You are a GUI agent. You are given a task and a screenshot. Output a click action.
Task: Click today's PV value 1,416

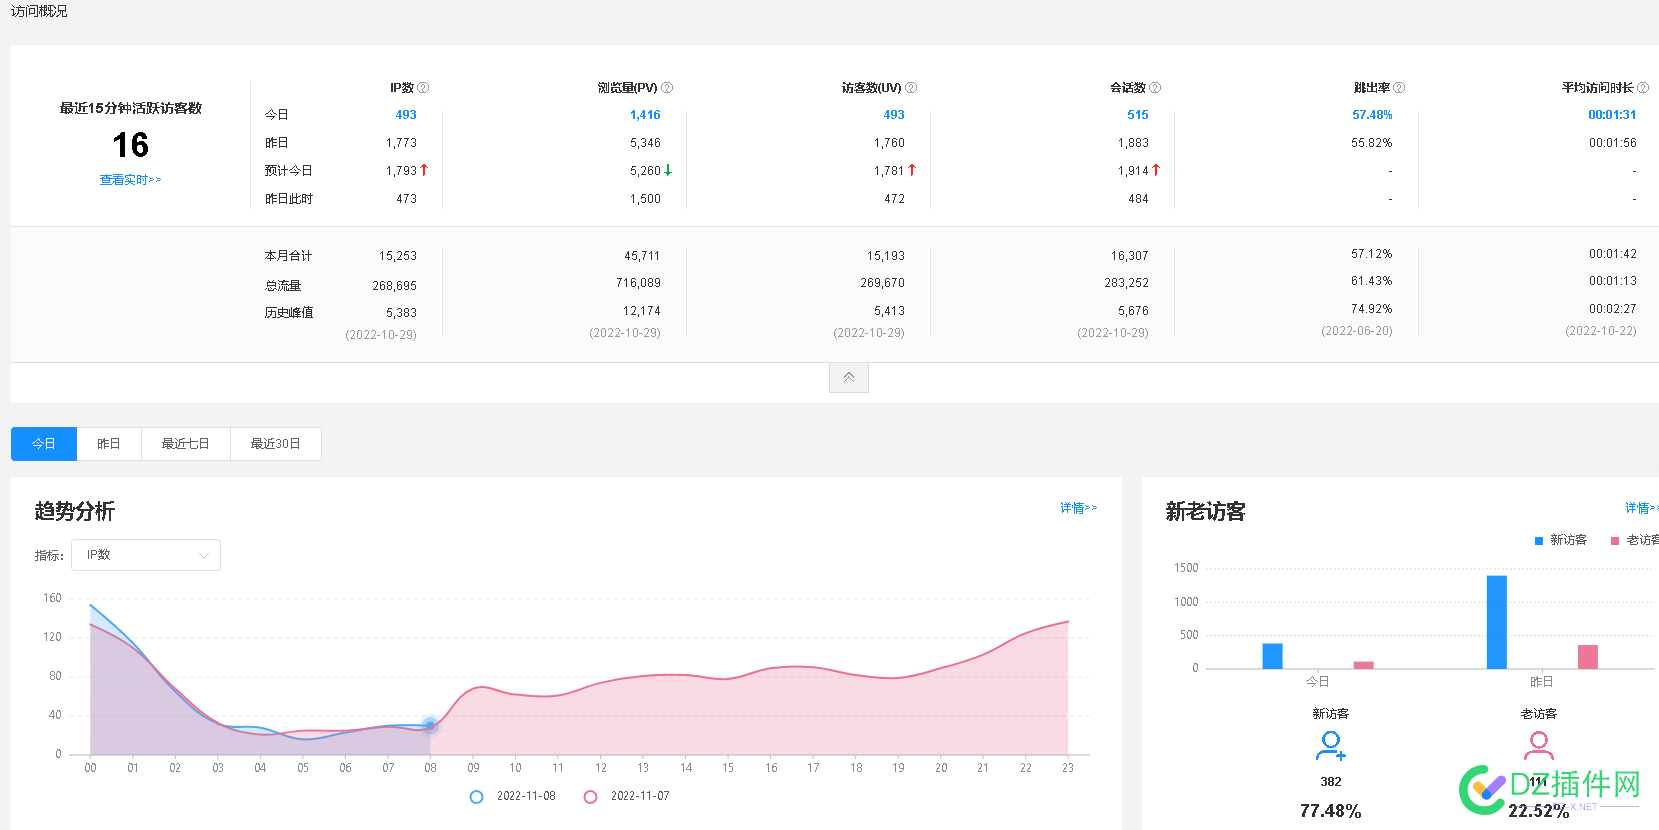pyautogui.click(x=645, y=115)
